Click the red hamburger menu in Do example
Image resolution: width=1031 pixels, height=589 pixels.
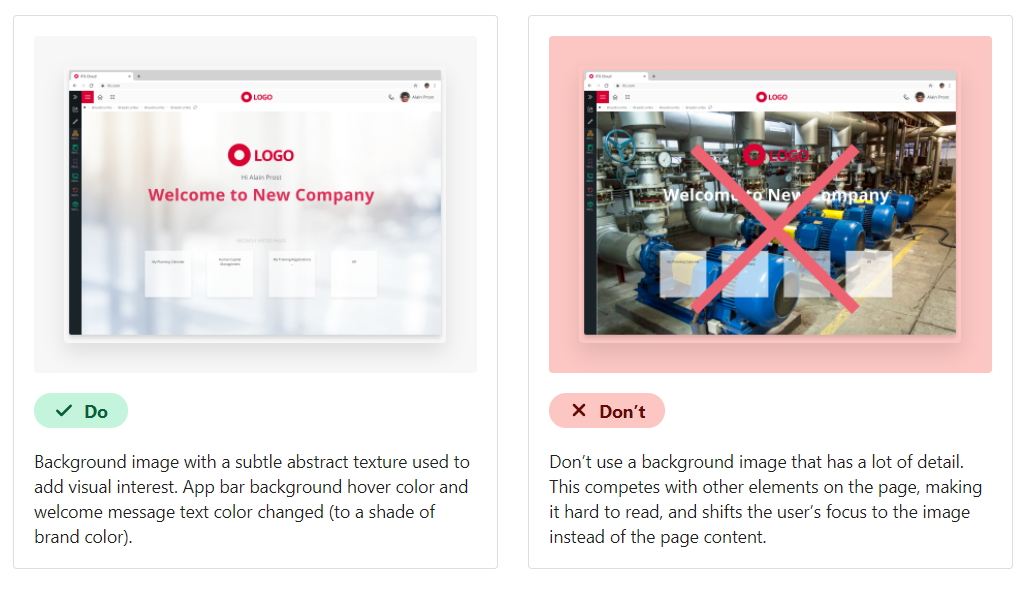[87, 97]
